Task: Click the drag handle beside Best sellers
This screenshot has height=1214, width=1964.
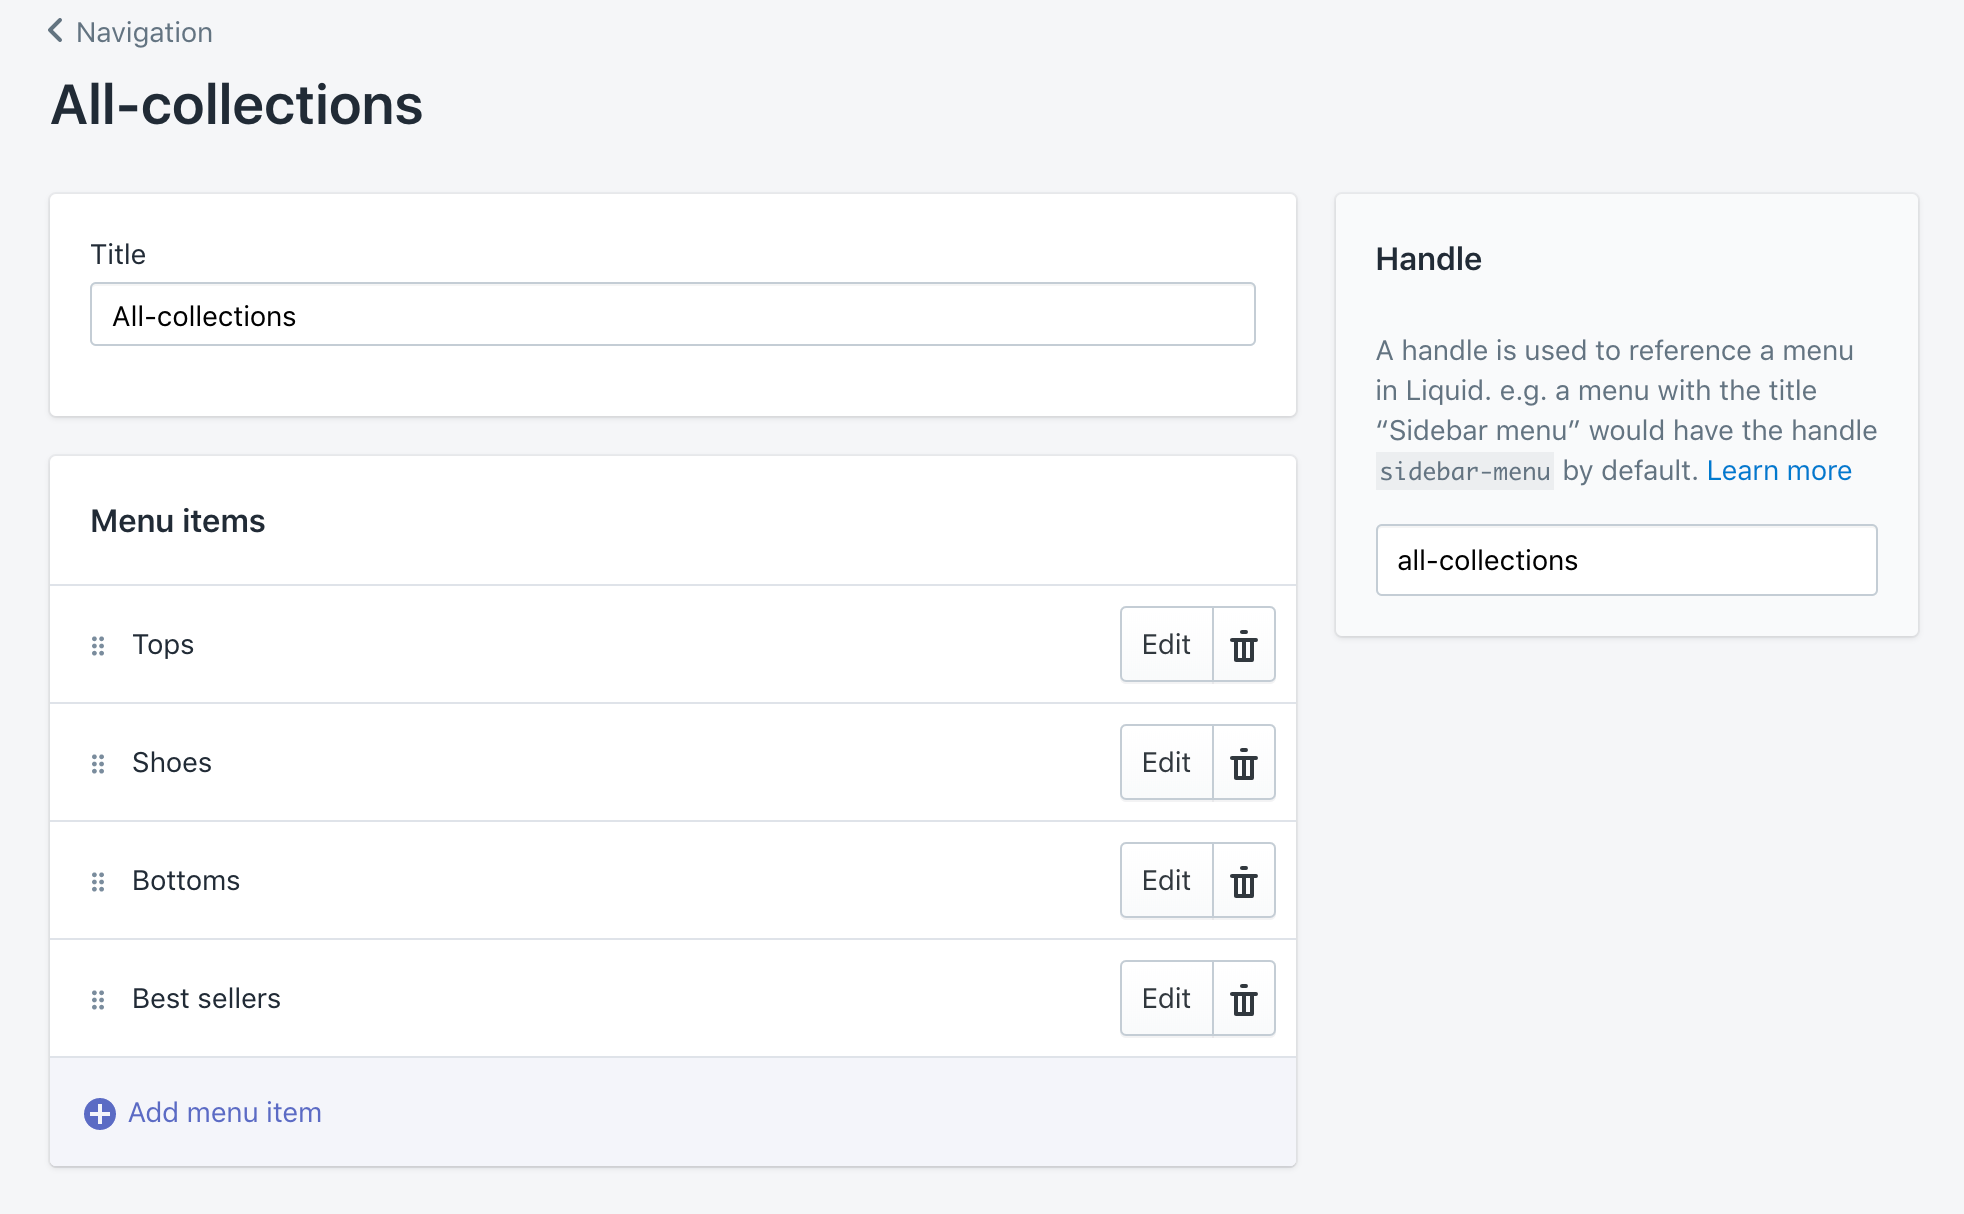Action: (x=98, y=999)
